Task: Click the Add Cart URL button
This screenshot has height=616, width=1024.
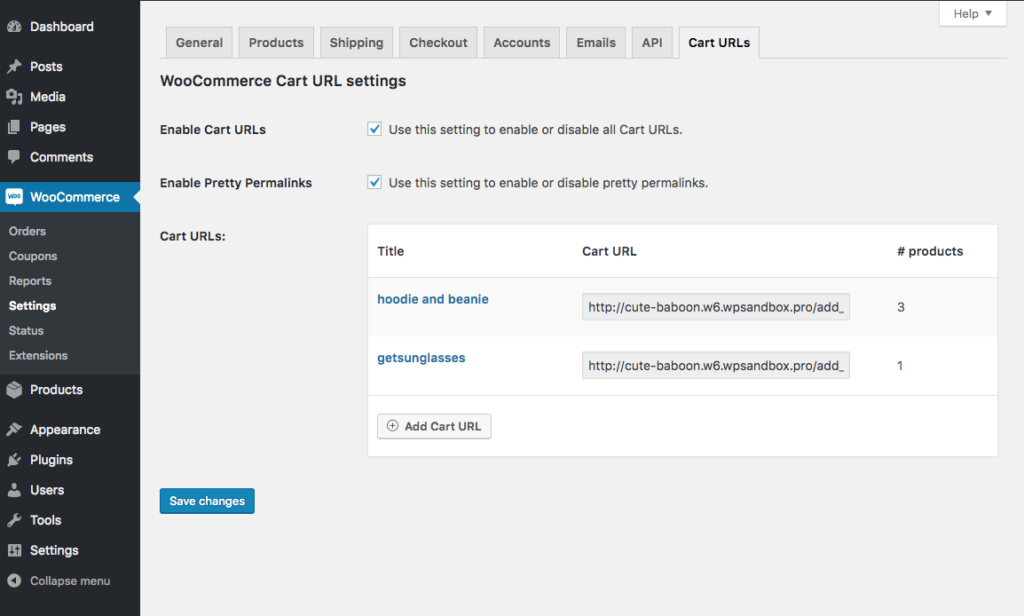Action: point(434,426)
